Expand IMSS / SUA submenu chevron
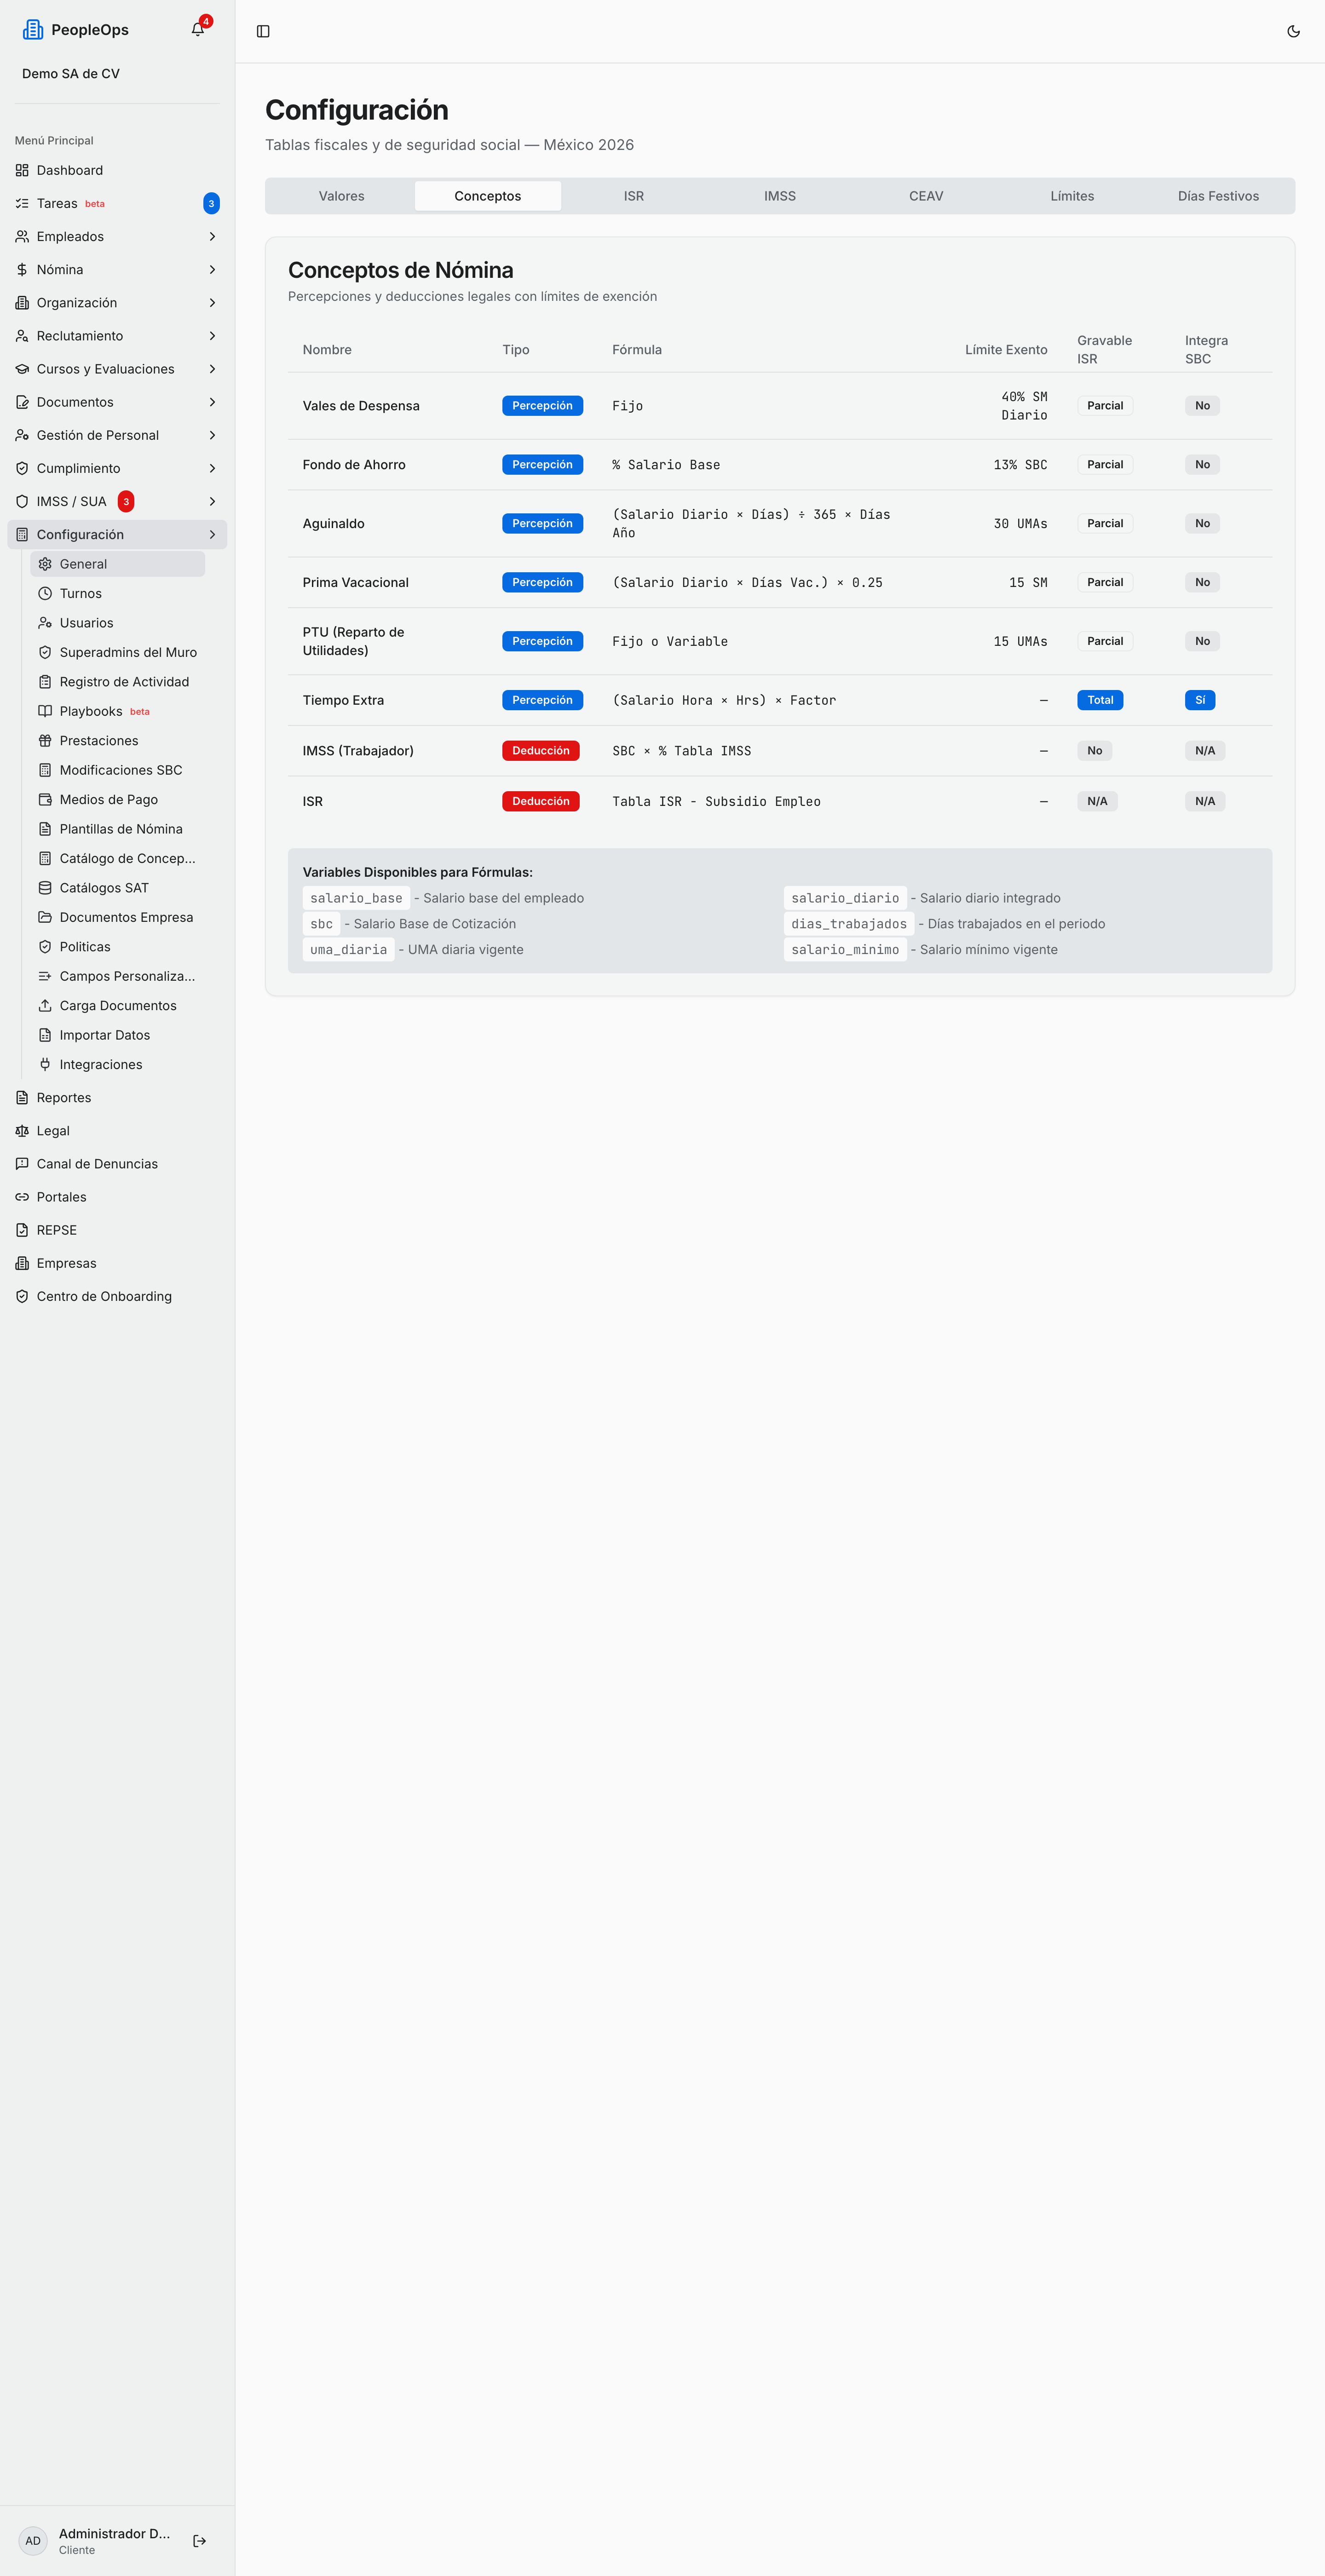 point(212,501)
